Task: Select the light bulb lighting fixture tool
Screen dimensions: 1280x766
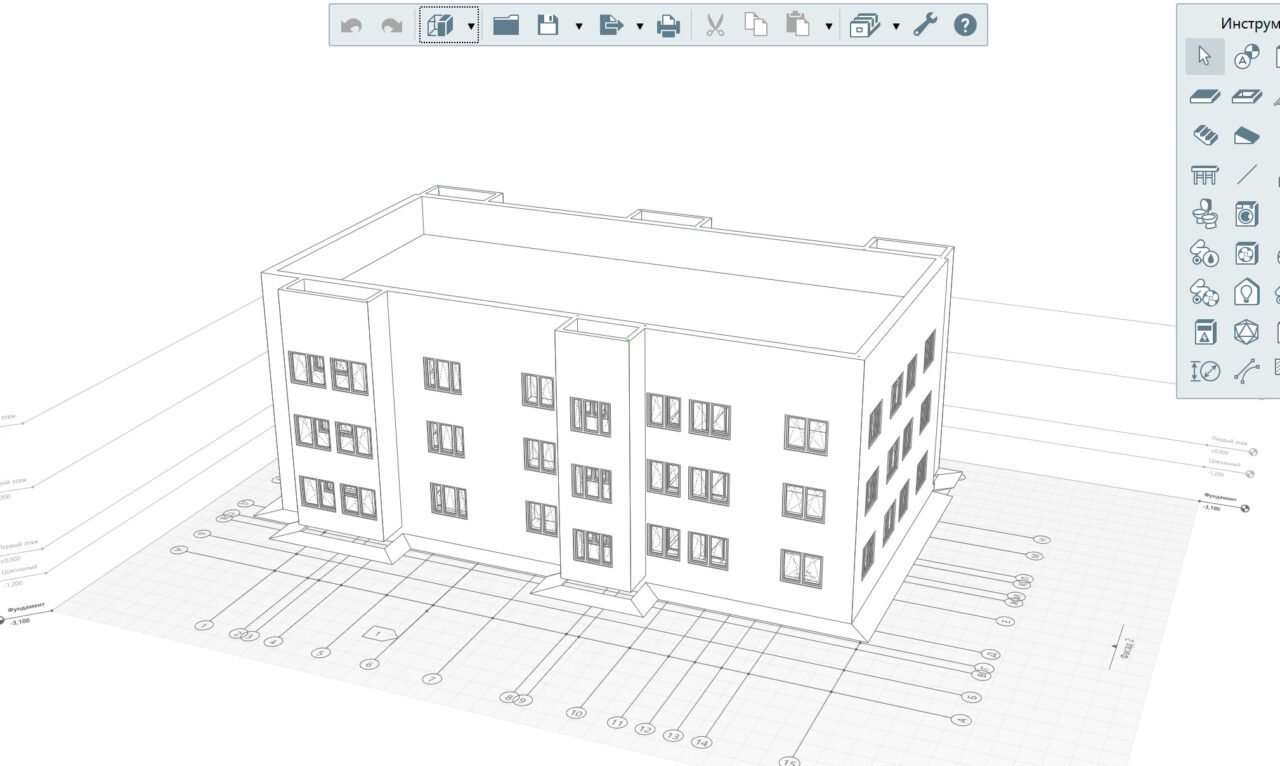Action: [x=1246, y=292]
